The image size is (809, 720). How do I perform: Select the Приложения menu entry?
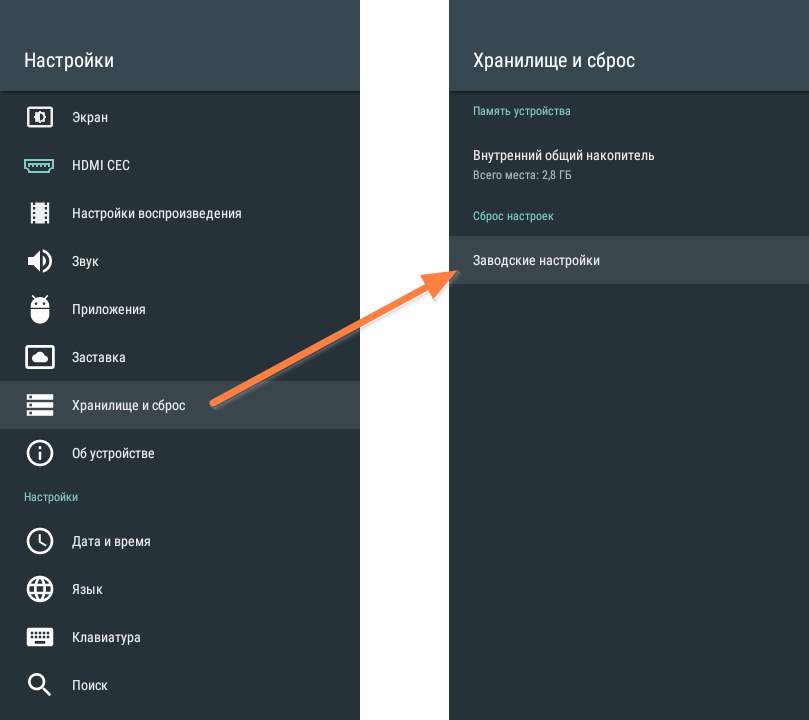click(180, 309)
